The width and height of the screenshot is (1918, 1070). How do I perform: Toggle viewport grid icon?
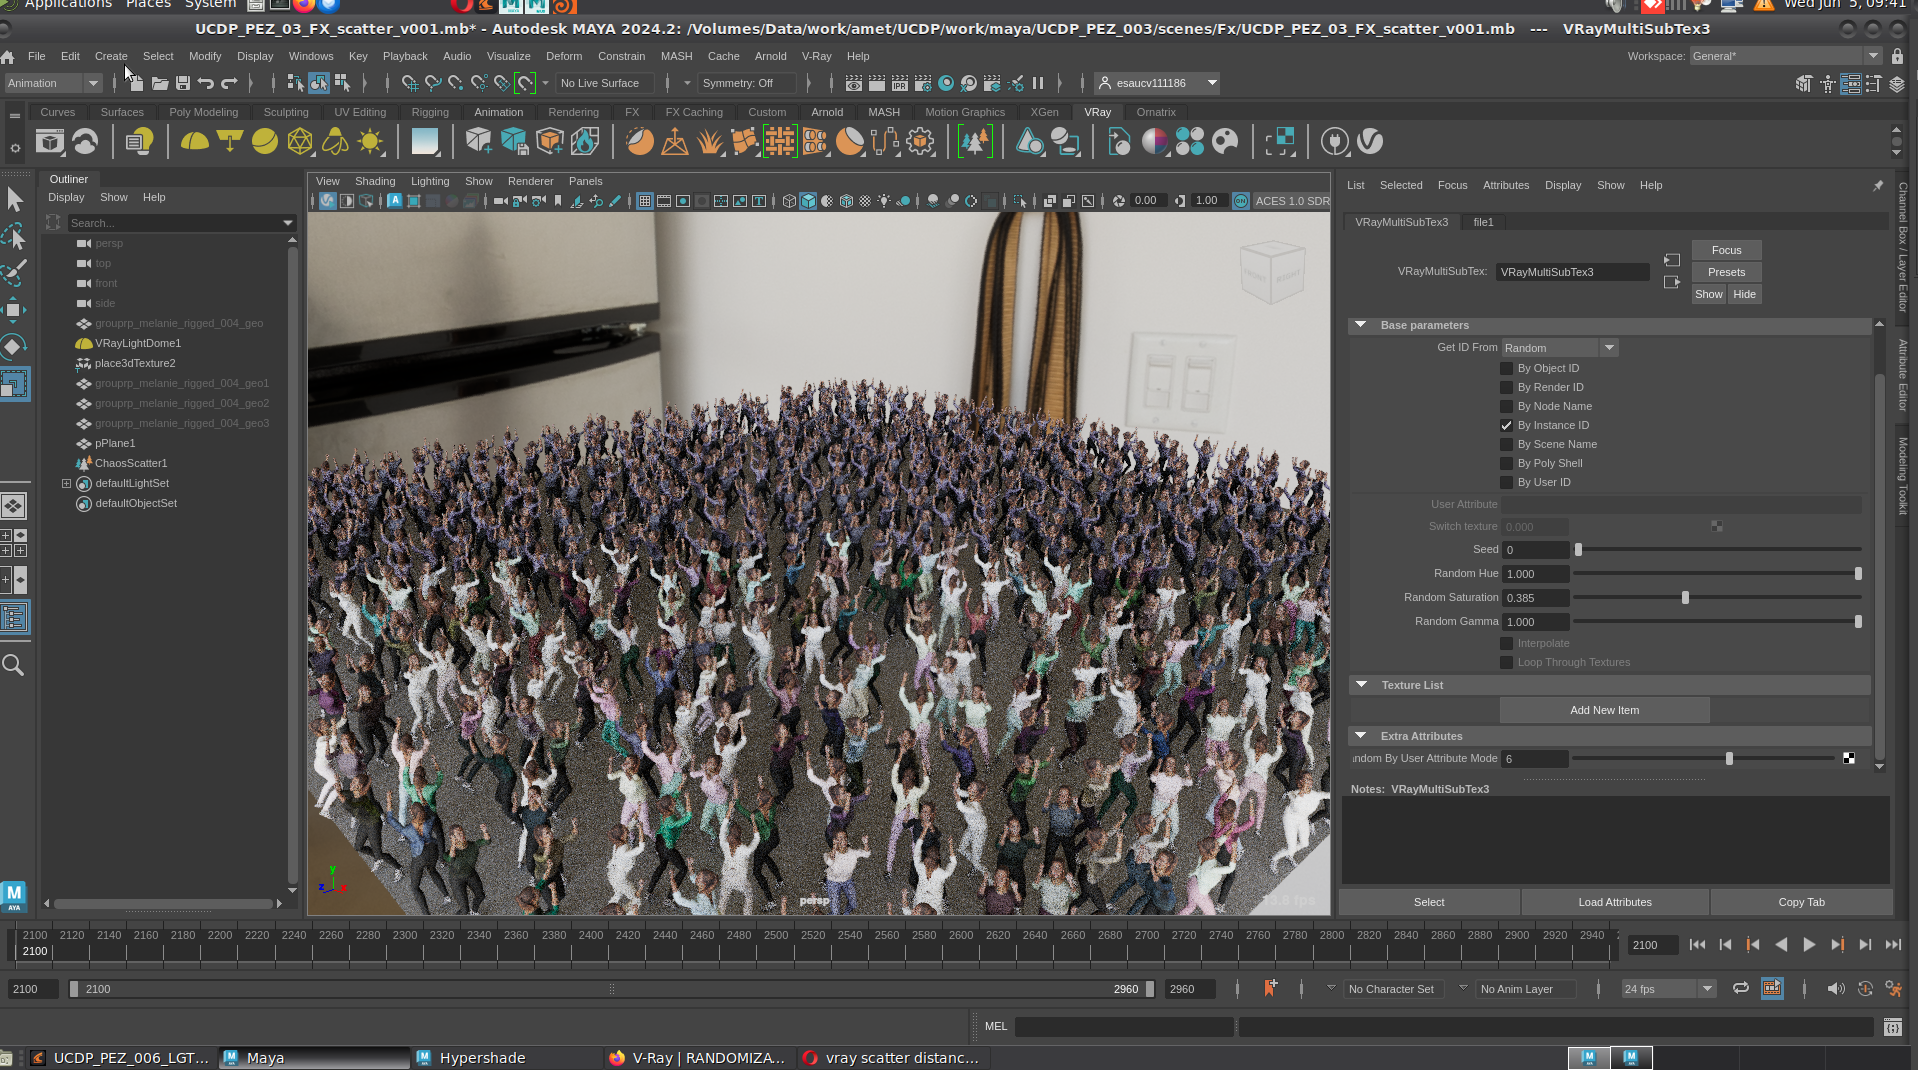(645, 201)
